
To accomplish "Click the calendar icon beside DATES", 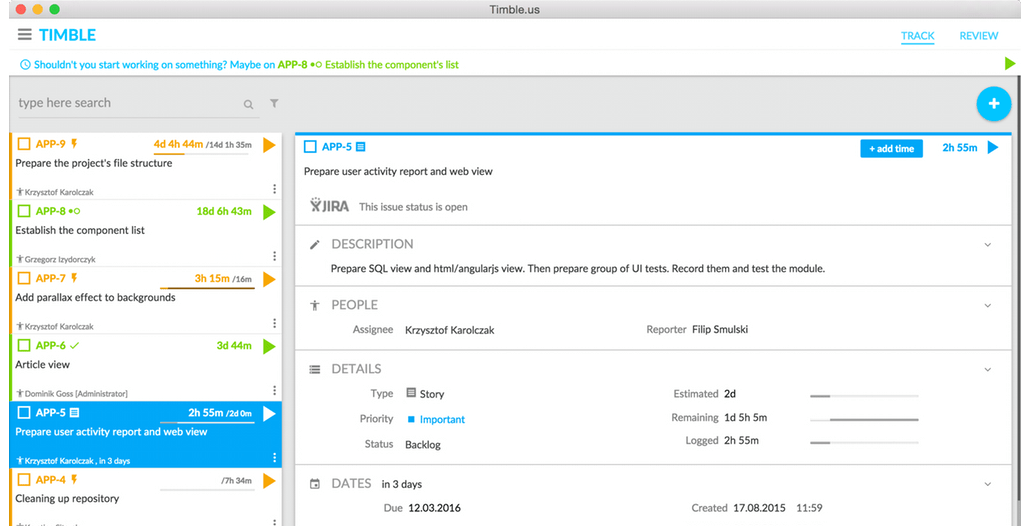I will pyautogui.click(x=315, y=484).
